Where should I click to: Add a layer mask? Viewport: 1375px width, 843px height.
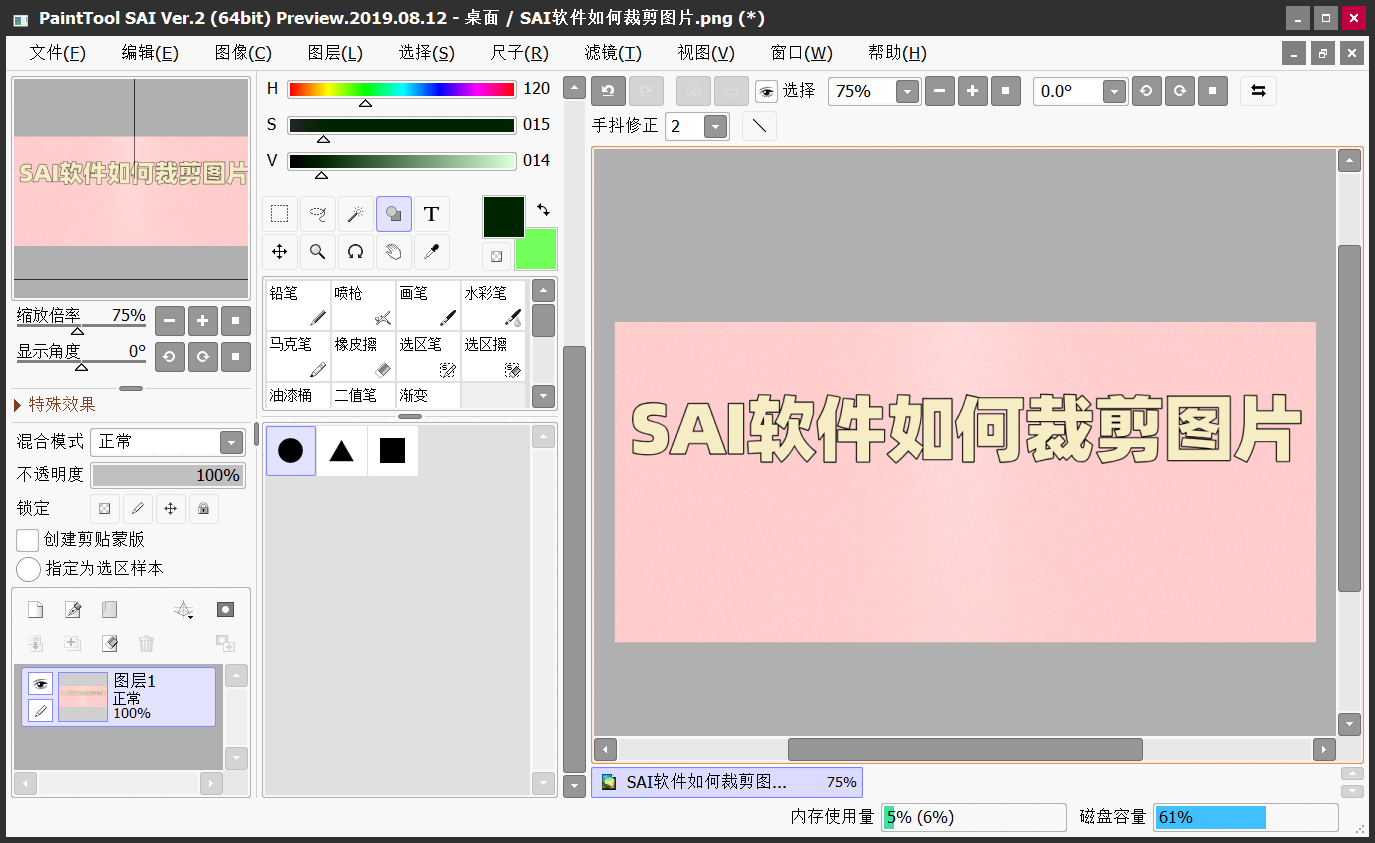coord(225,609)
